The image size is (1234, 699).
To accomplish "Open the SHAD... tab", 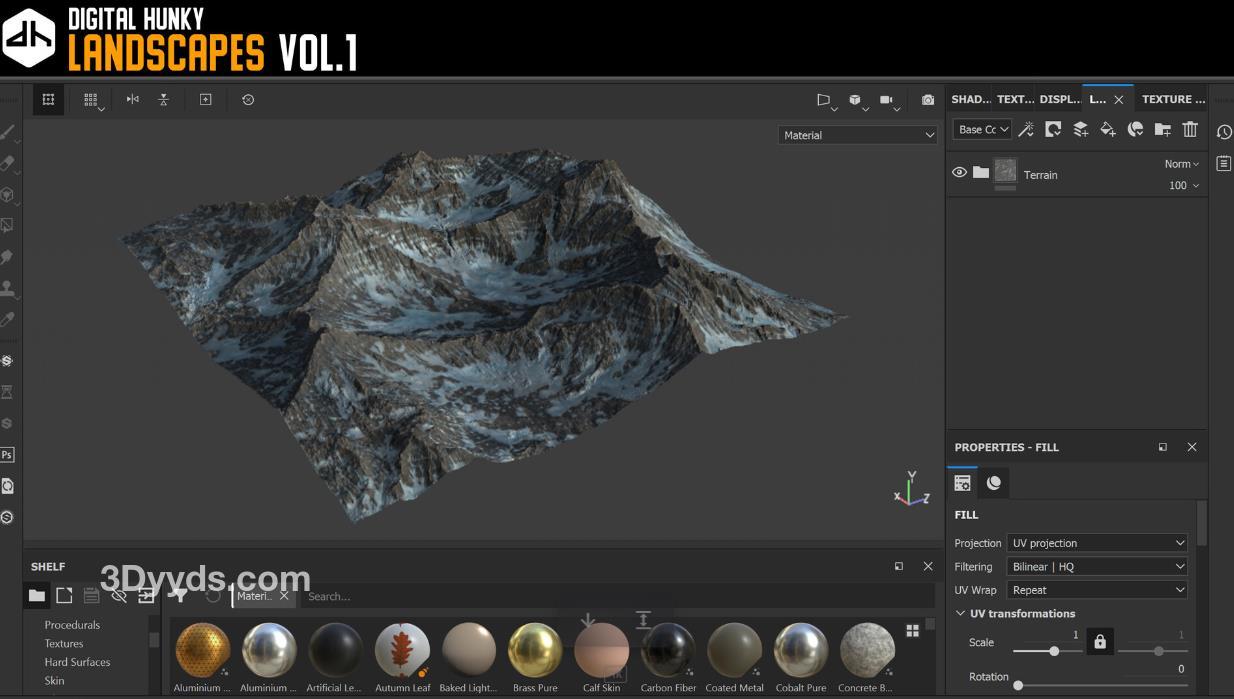I will 970,99.
